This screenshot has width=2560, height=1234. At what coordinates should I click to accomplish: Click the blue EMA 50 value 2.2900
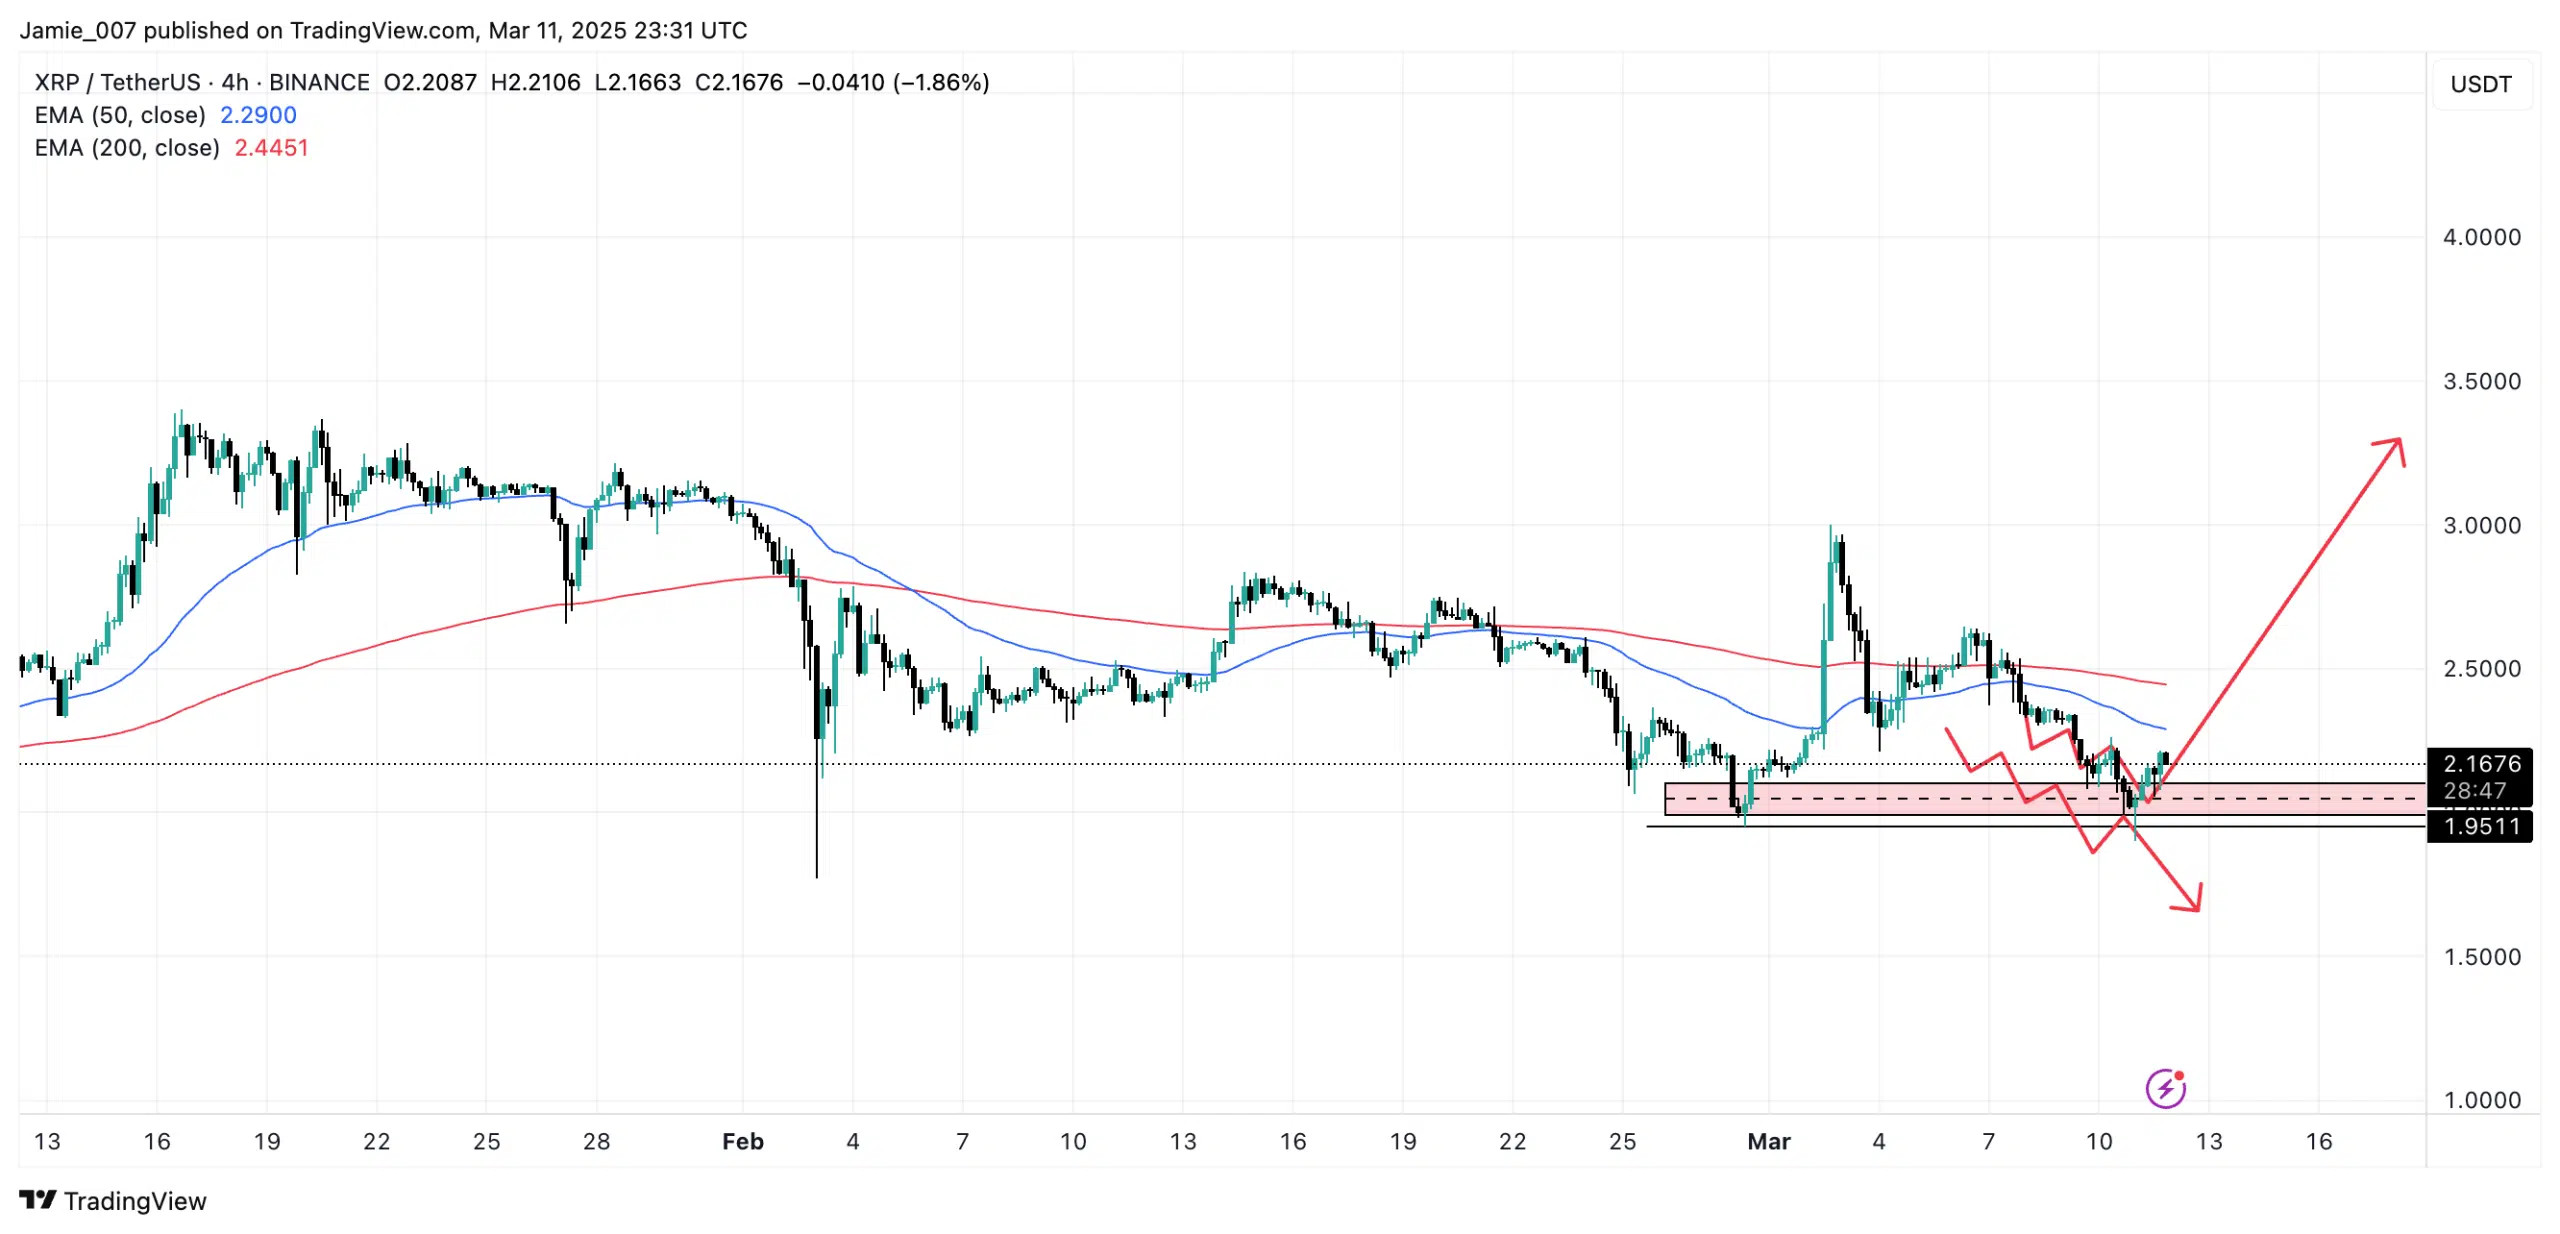pos(258,115)
